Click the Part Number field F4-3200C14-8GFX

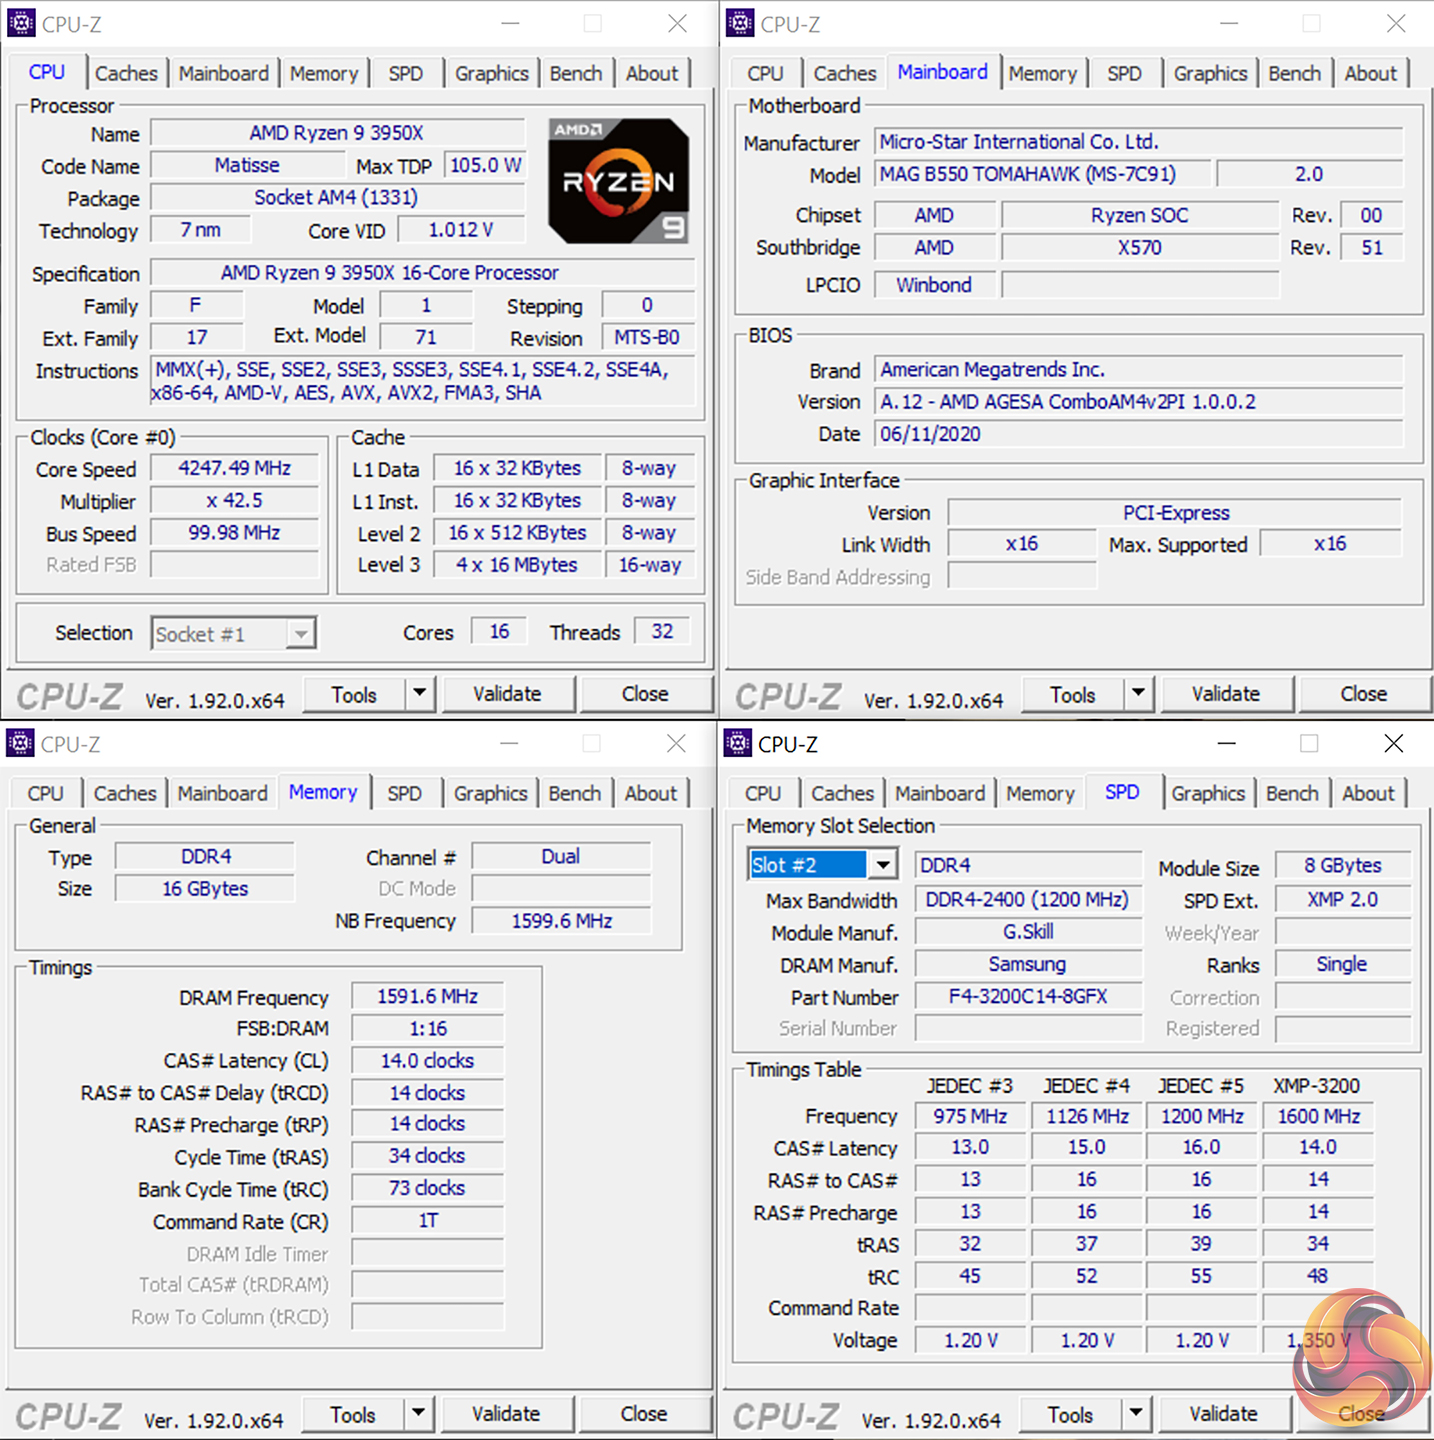(x=1028, y=997)
